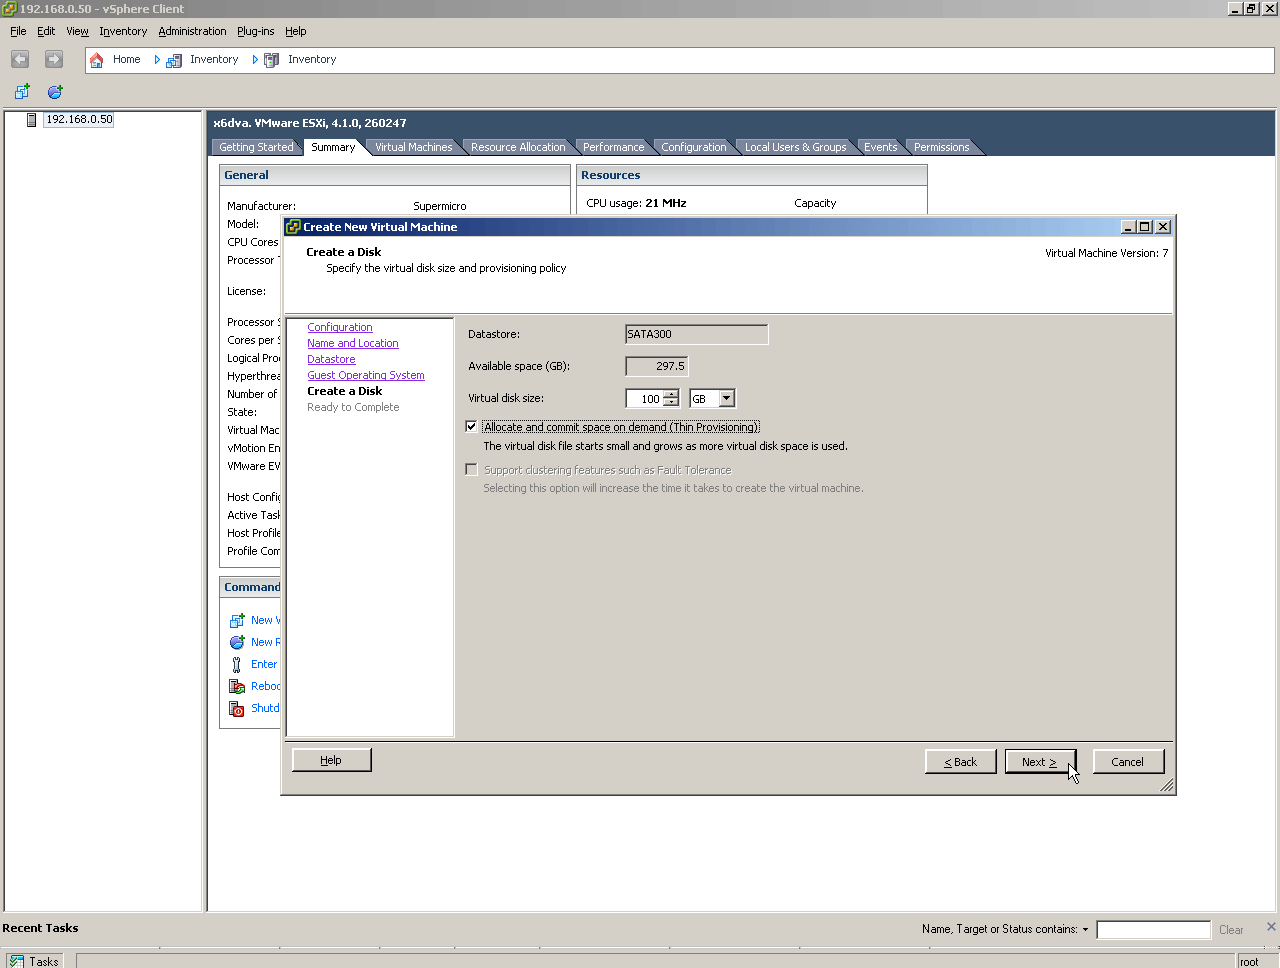Click the Next button

click(x=1040, y=762)
